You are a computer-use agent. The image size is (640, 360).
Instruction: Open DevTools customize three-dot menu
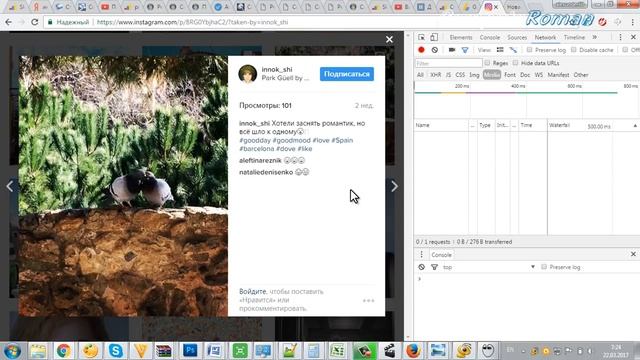[620, 37]
